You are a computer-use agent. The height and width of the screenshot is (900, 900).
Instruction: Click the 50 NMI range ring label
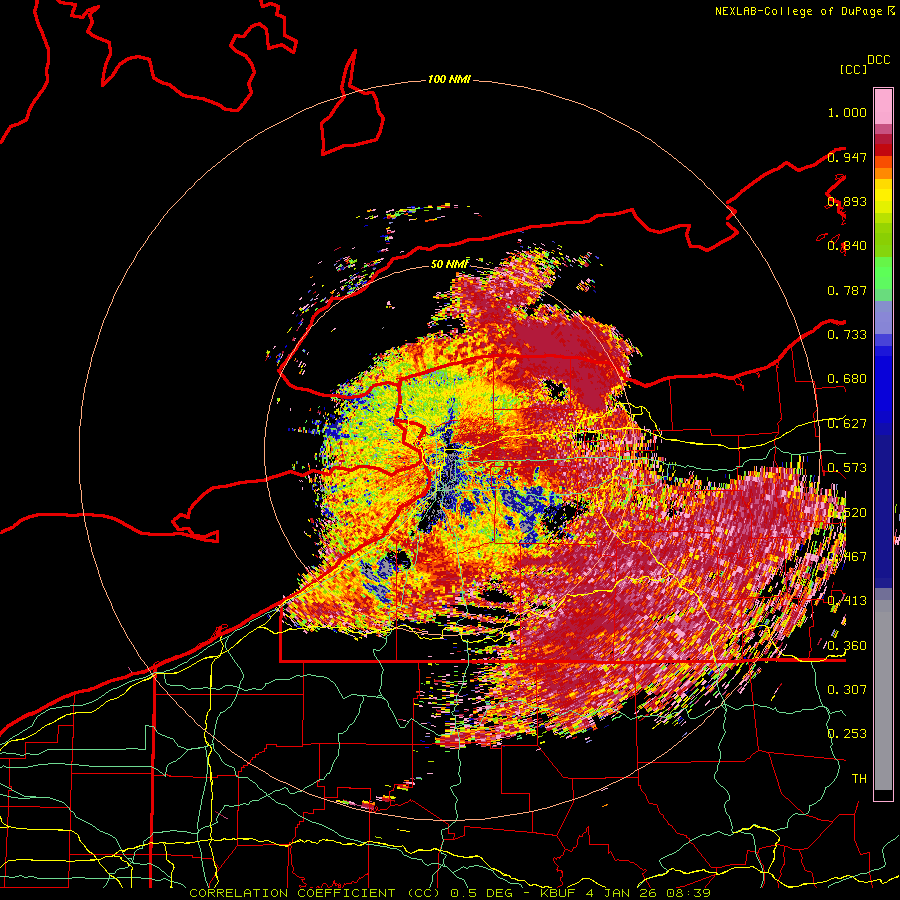tap(449, 264)
